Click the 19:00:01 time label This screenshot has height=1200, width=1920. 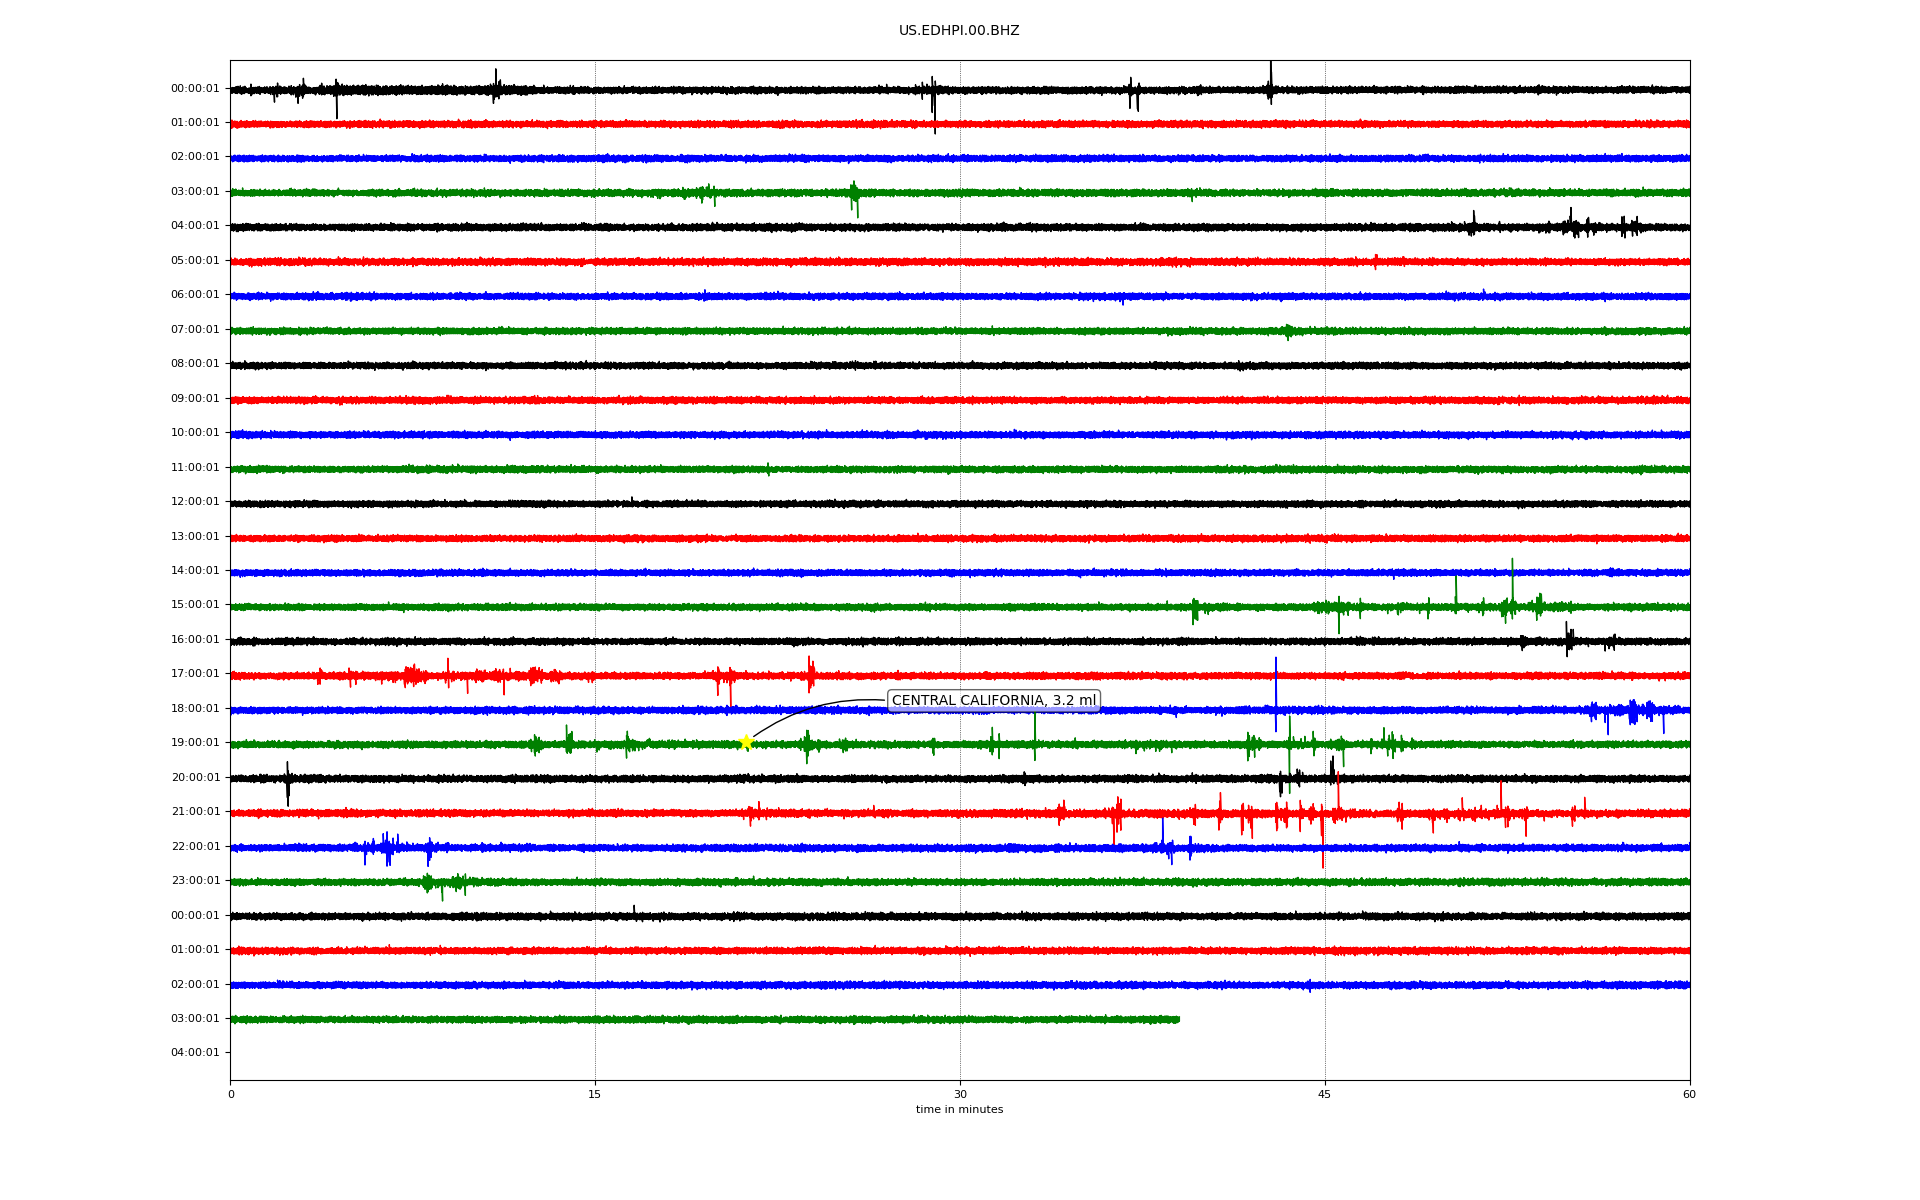[195, 742]
